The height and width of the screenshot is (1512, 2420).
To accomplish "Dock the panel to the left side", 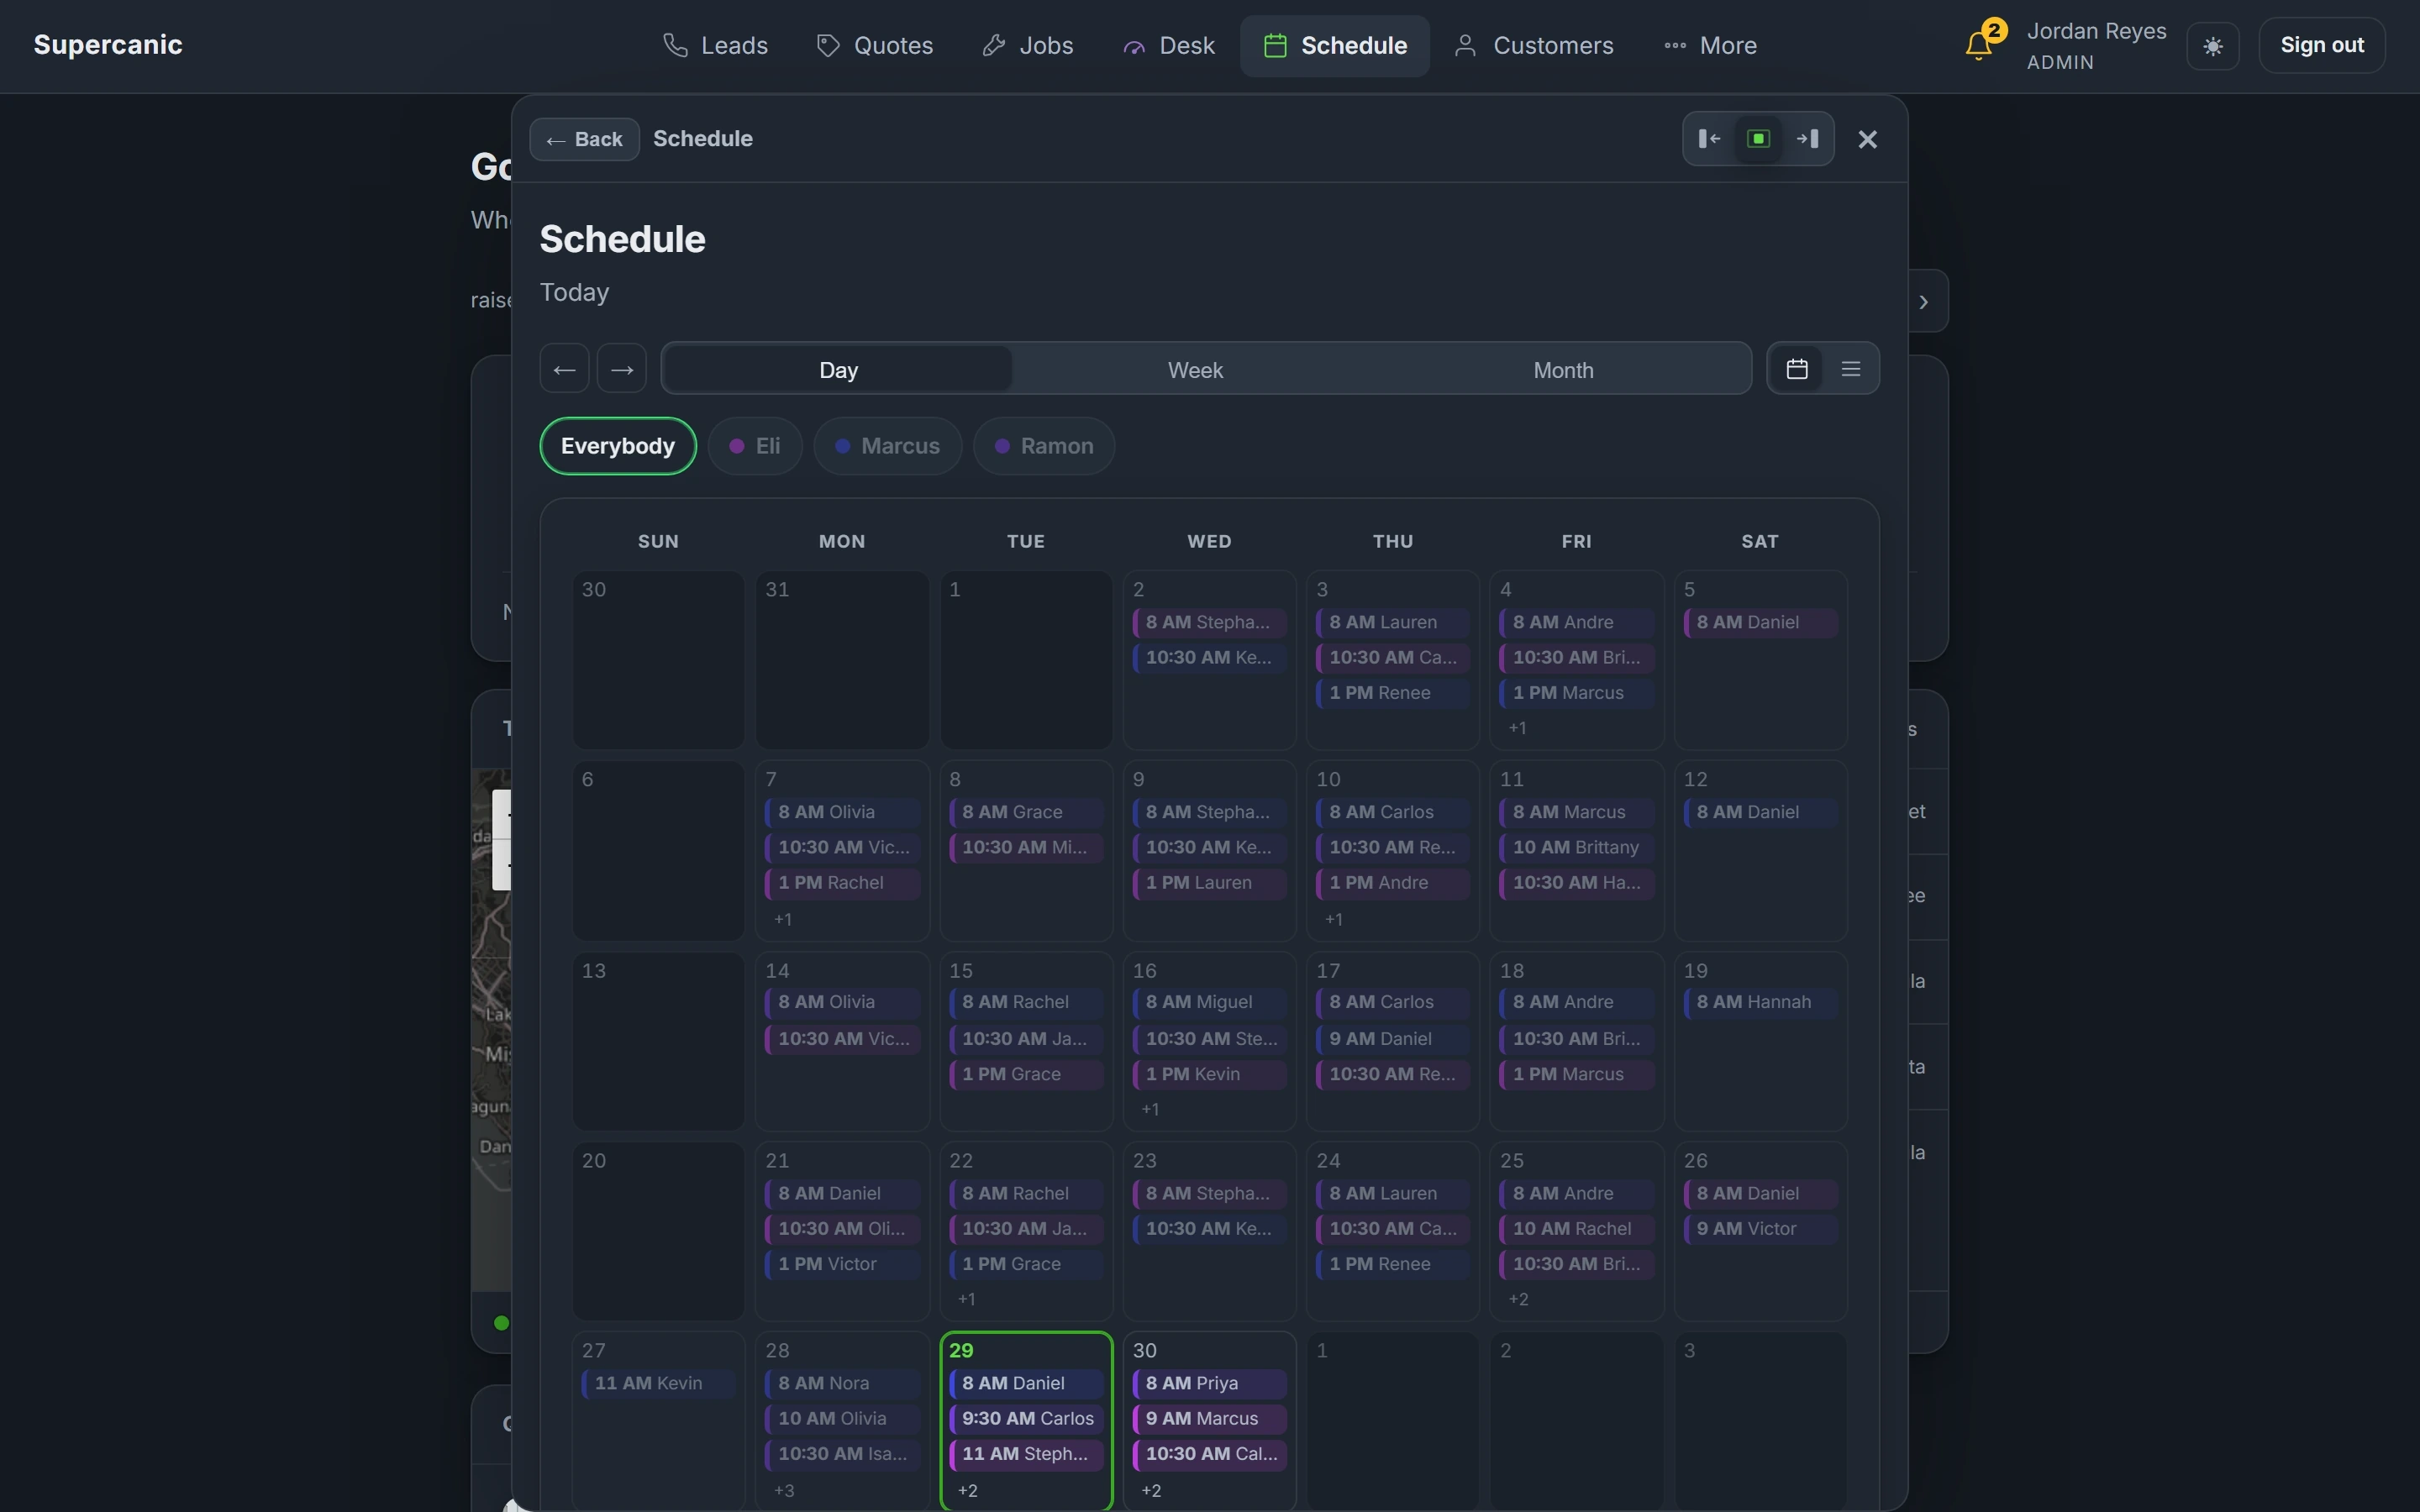I will [x=1709, y=139].
